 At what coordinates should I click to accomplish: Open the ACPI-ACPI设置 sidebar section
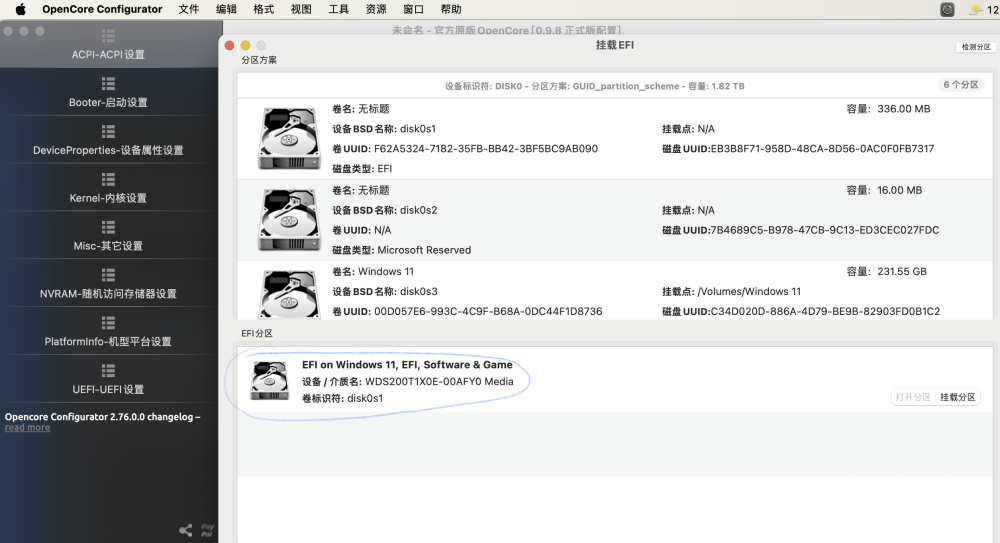(108, 45)
